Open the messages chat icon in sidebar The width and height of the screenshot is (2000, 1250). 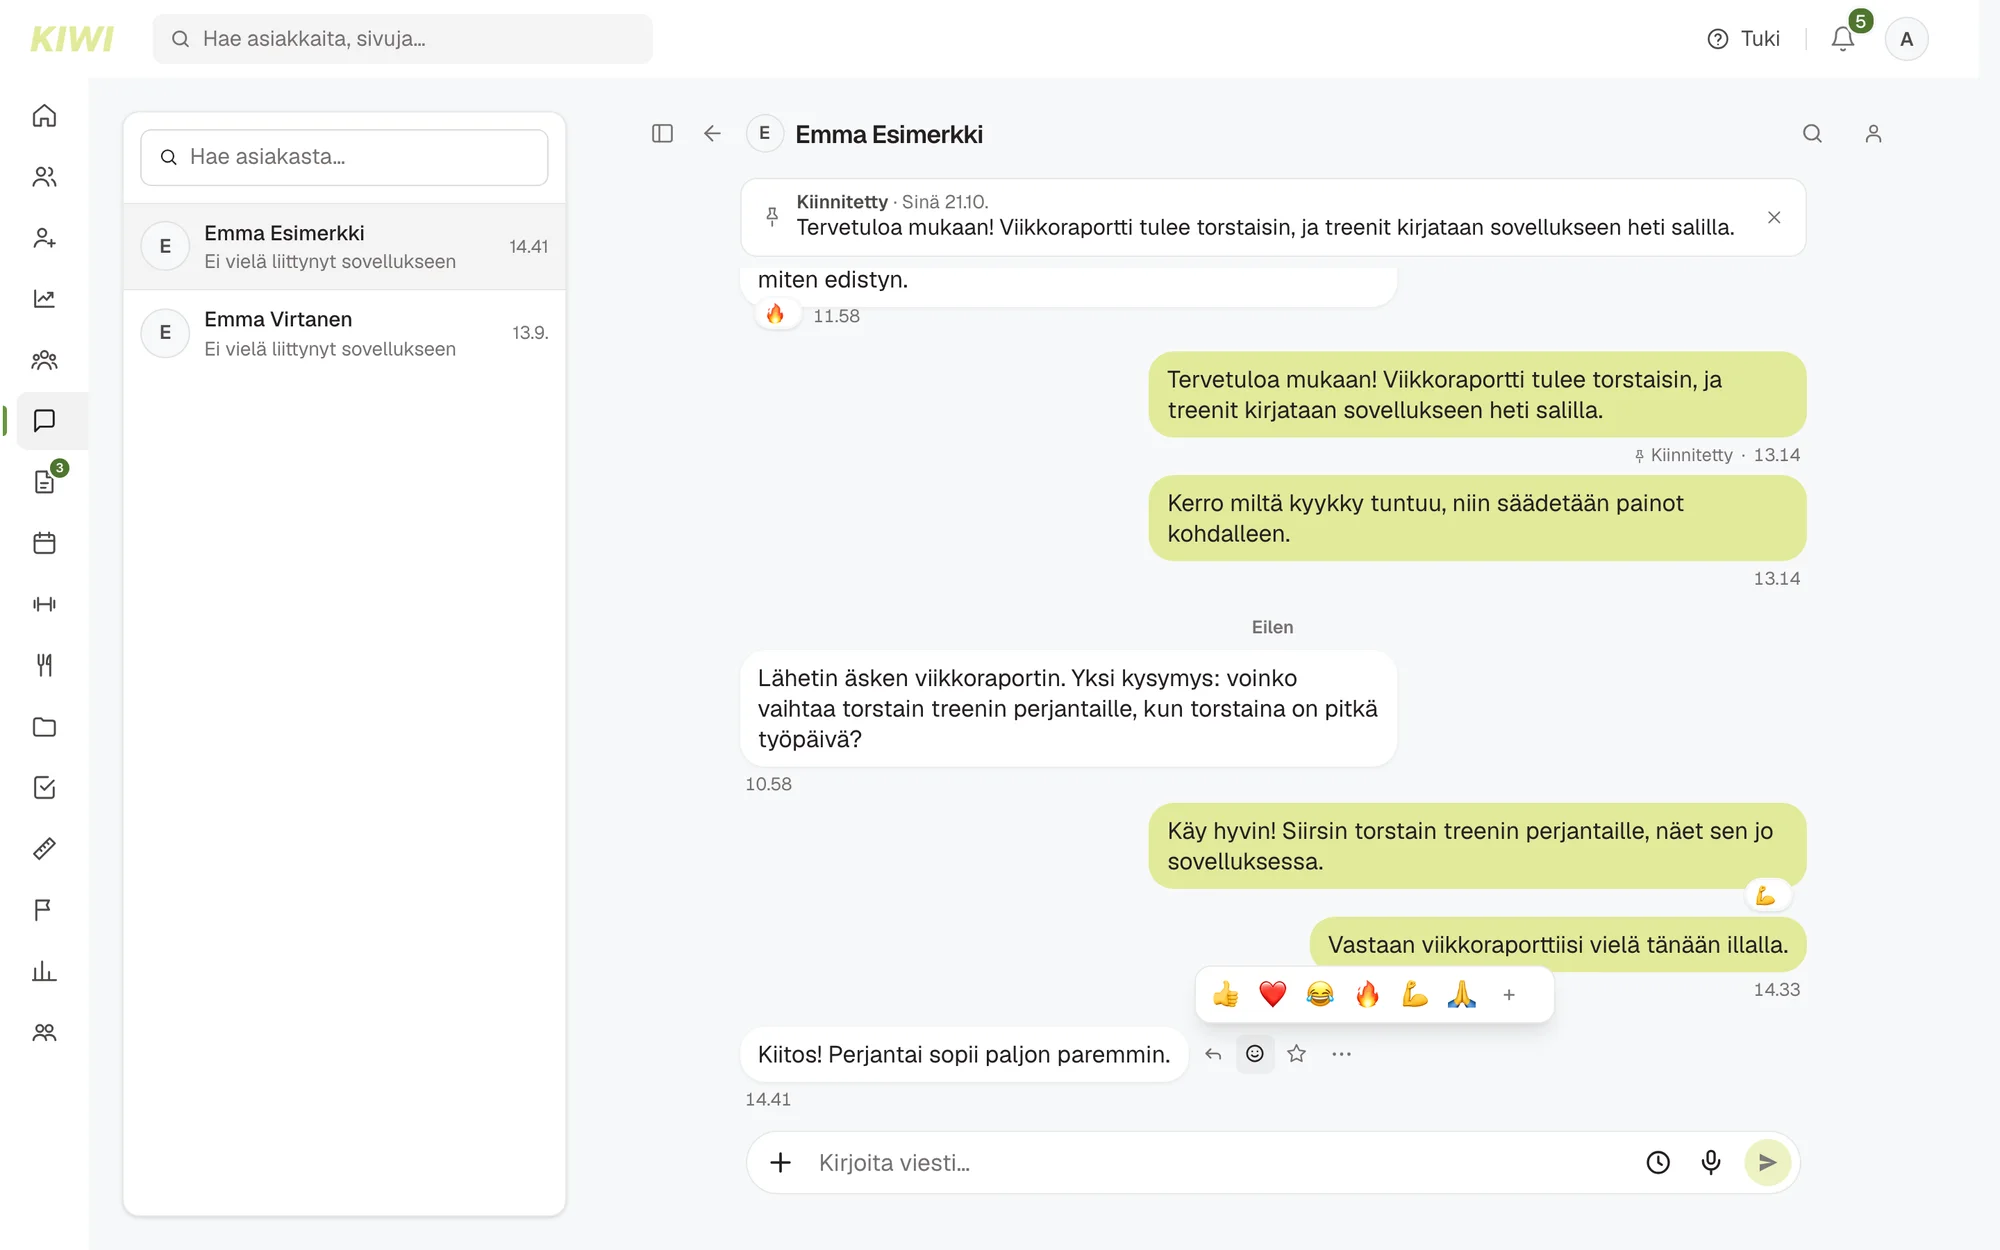(x=44, y=421)
